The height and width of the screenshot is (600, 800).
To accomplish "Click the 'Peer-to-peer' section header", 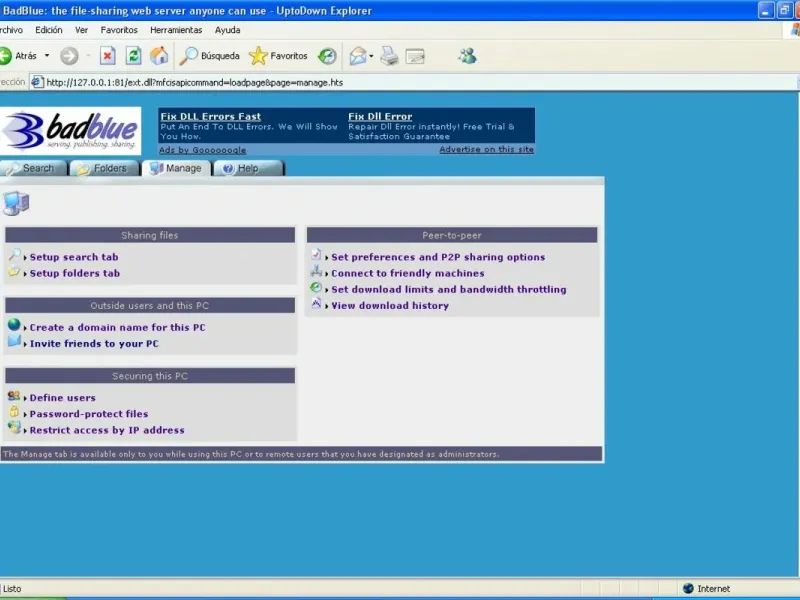I will click(x=452, y=235).
